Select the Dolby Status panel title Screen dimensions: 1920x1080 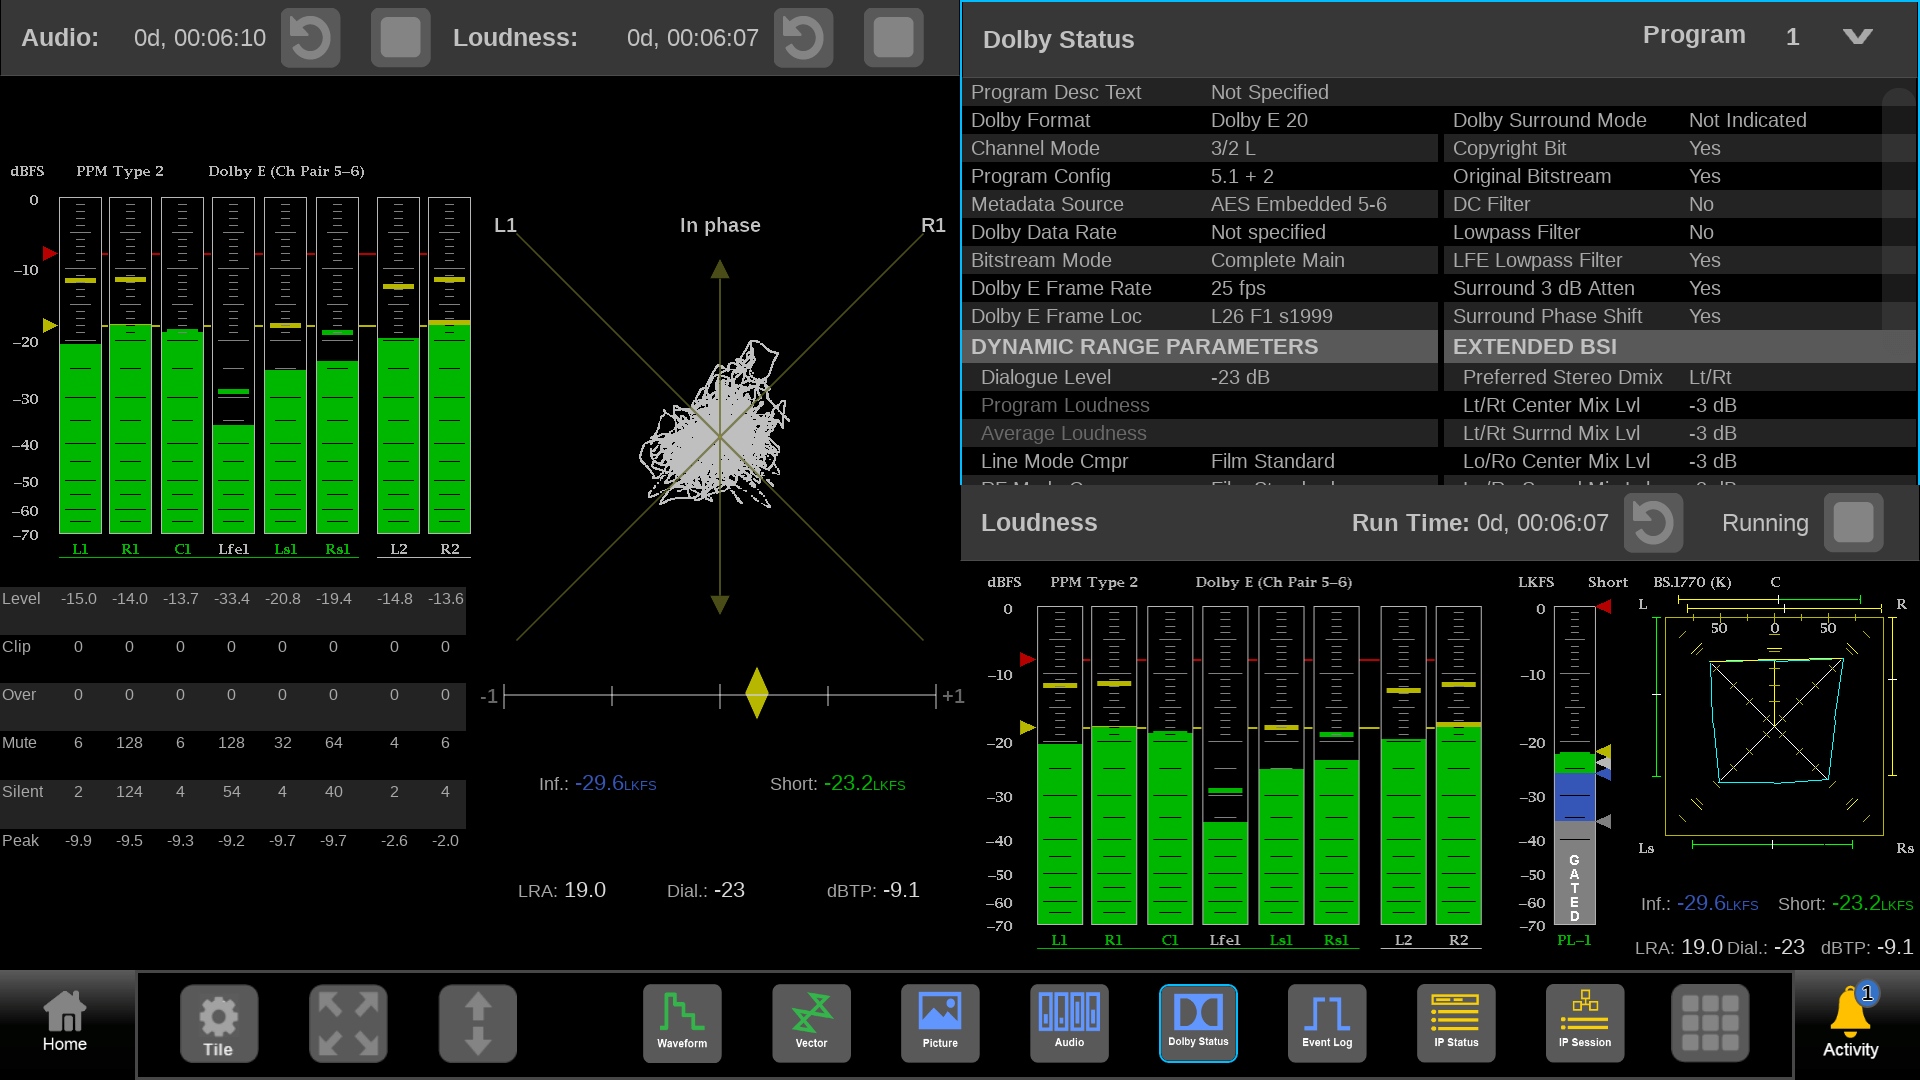pos(1058,39)
